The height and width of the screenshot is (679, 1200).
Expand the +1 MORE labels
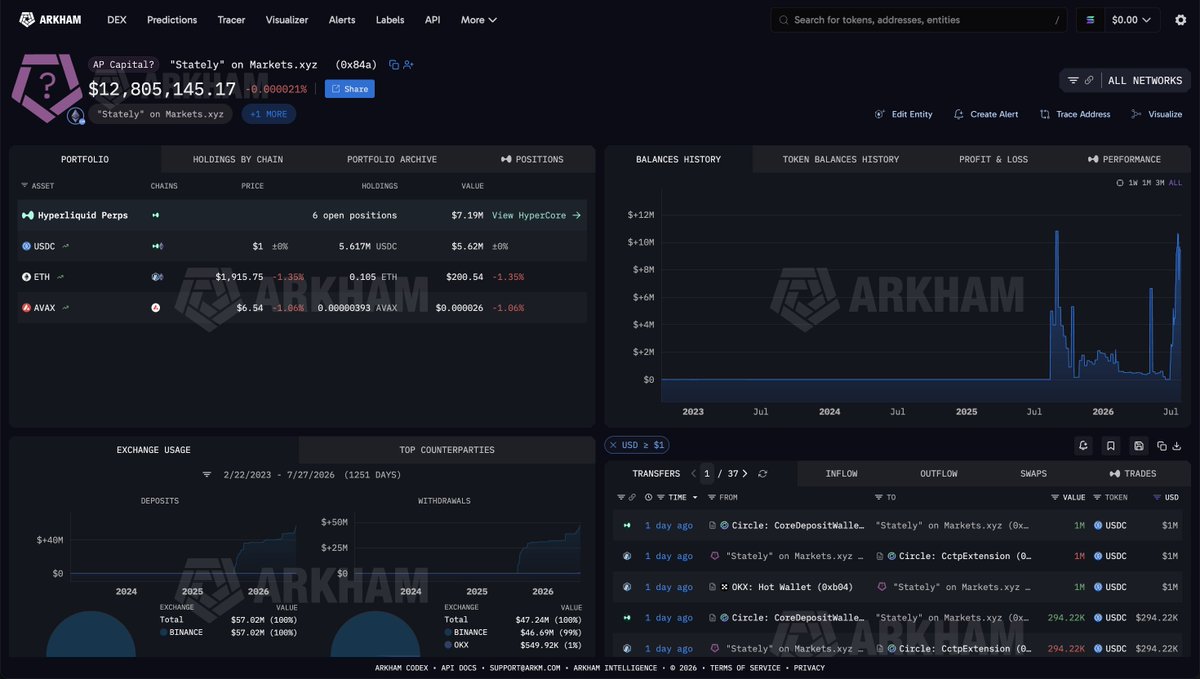coord(268,114)
